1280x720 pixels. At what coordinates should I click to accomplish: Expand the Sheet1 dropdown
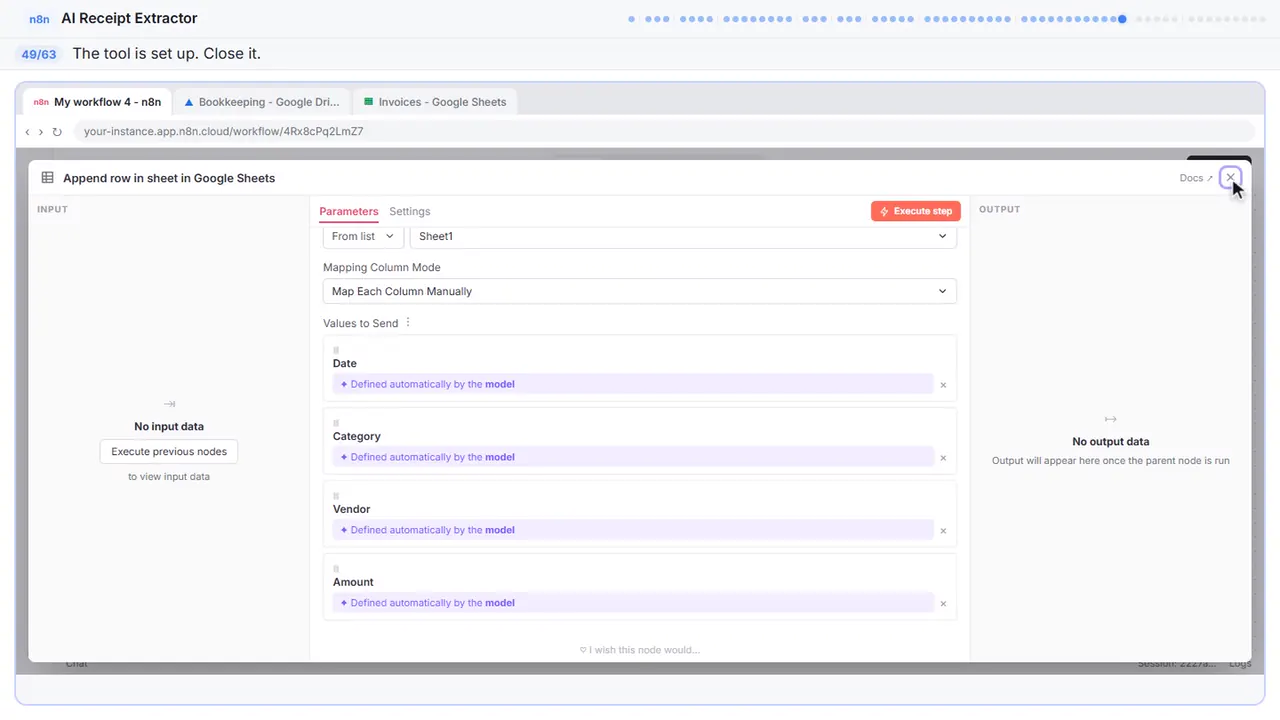click(683, 236)
